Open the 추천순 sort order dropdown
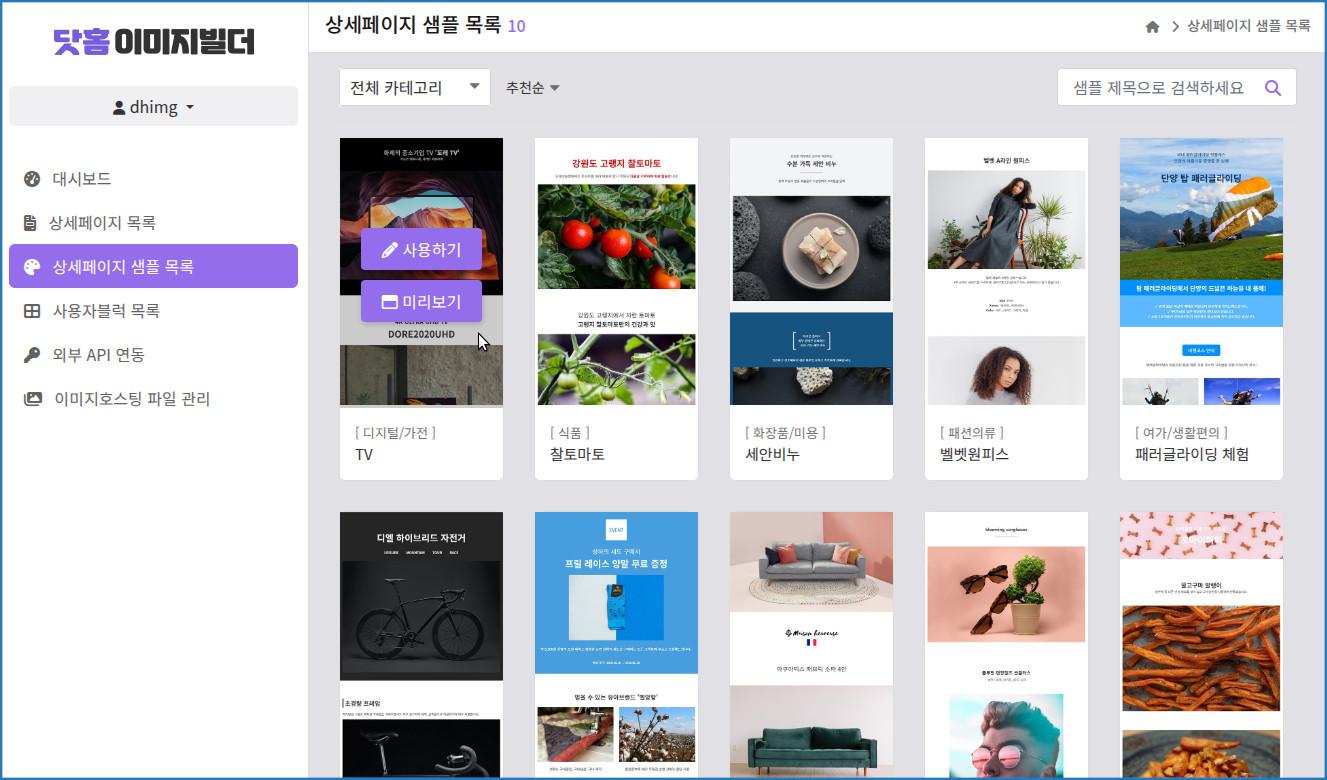This screenshot has width=1327, height=780. click(531, 87)
